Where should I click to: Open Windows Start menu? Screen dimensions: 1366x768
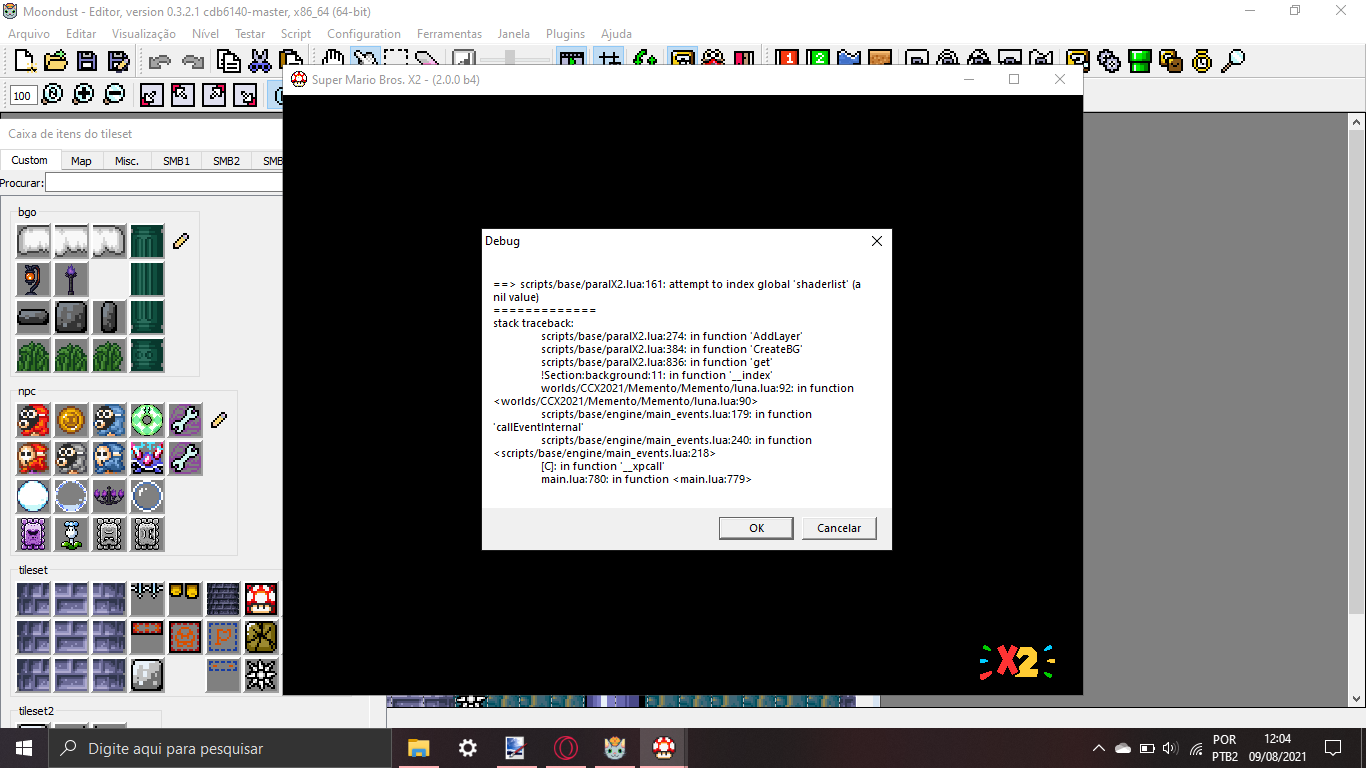24,748
